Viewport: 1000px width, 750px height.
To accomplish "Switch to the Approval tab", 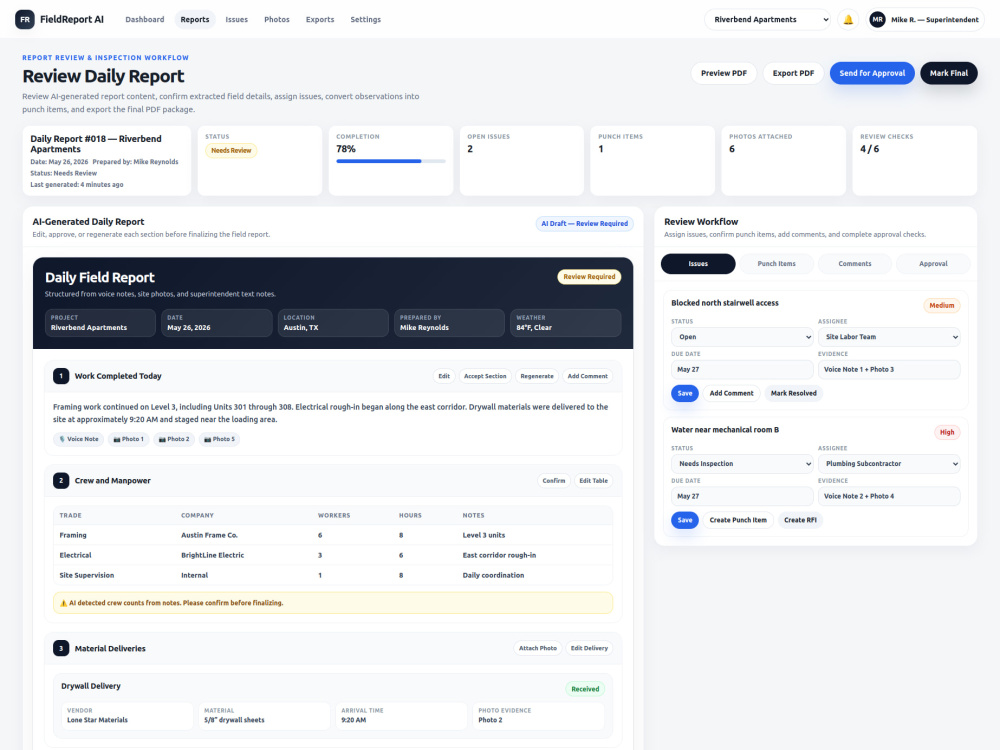I will point(933,264).
